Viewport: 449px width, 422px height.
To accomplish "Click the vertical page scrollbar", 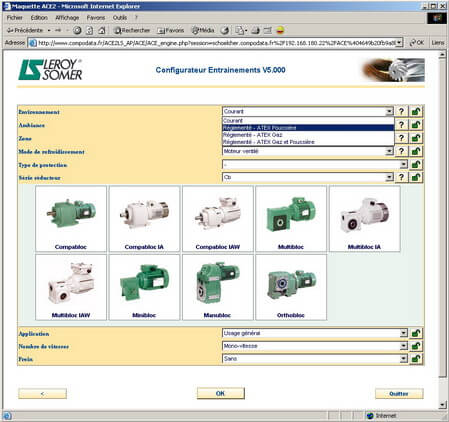I will click(x=442, y=230).
